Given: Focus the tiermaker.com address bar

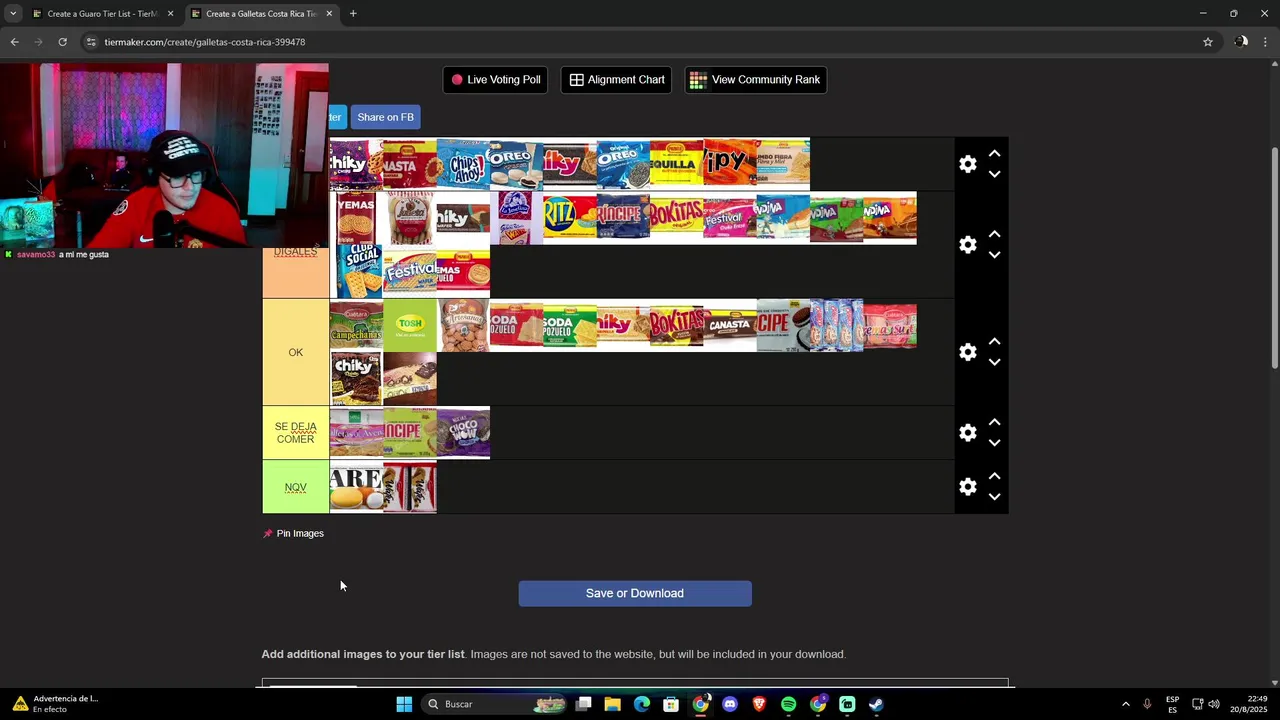Looking at the screenshot, I should pos(640,42).
